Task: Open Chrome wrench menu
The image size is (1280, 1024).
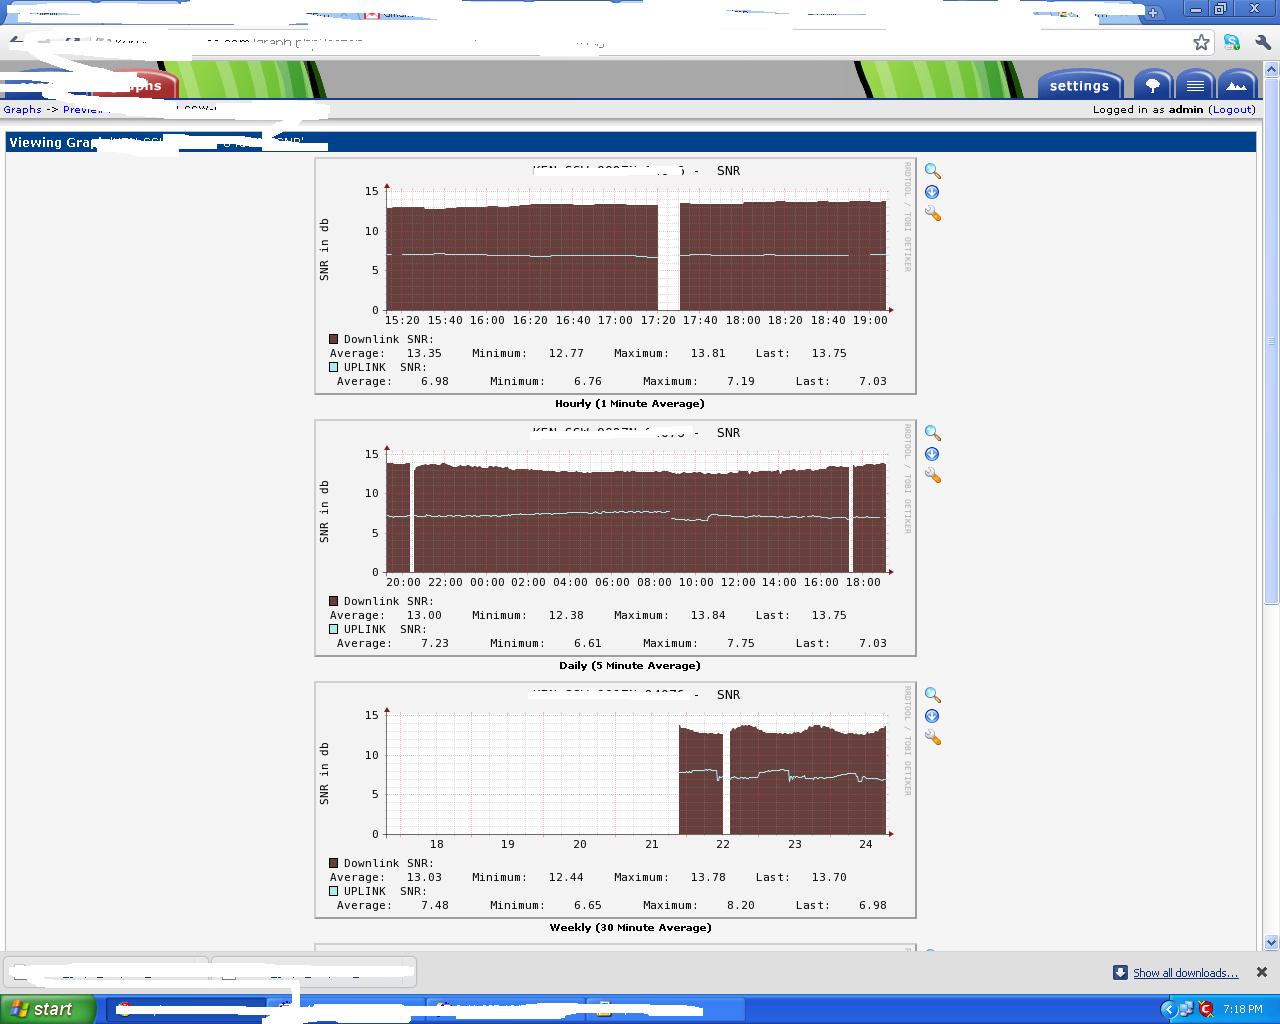Action: coord(1263,42)
